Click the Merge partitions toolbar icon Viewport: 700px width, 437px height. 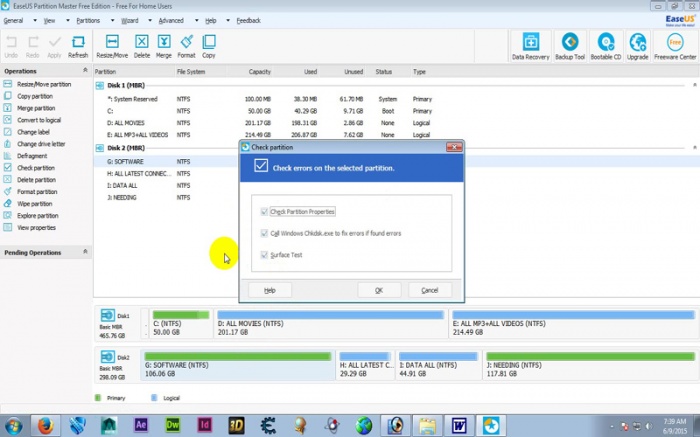tap(164, 45)
